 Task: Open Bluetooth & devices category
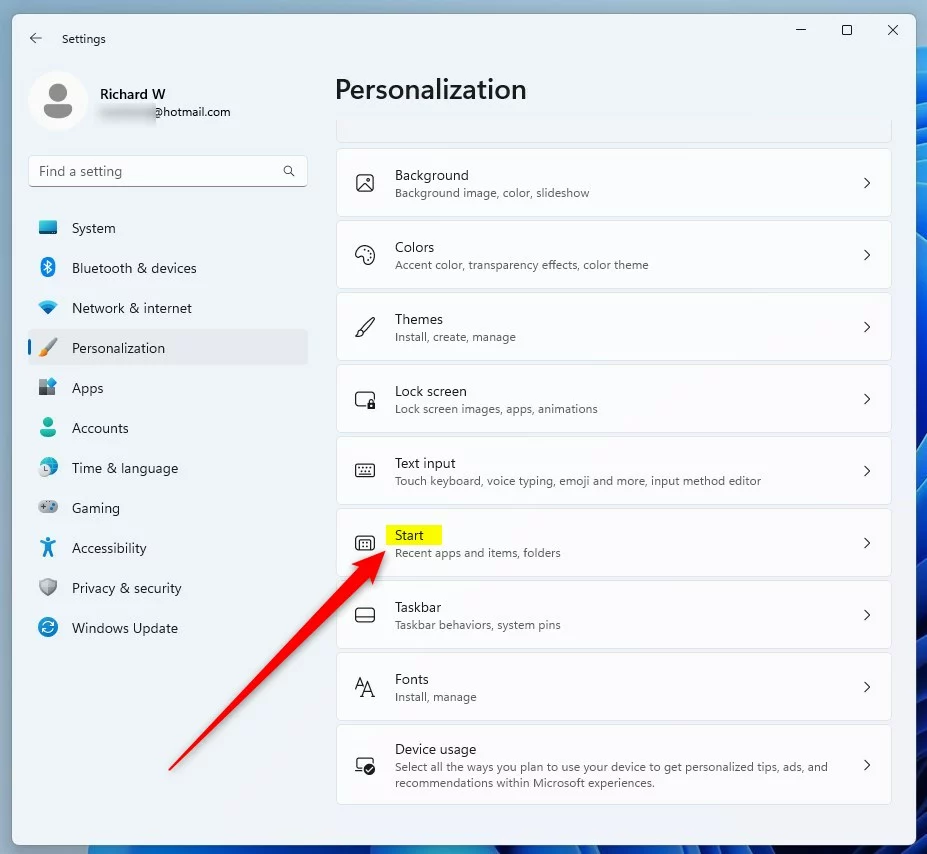[168, 268]
